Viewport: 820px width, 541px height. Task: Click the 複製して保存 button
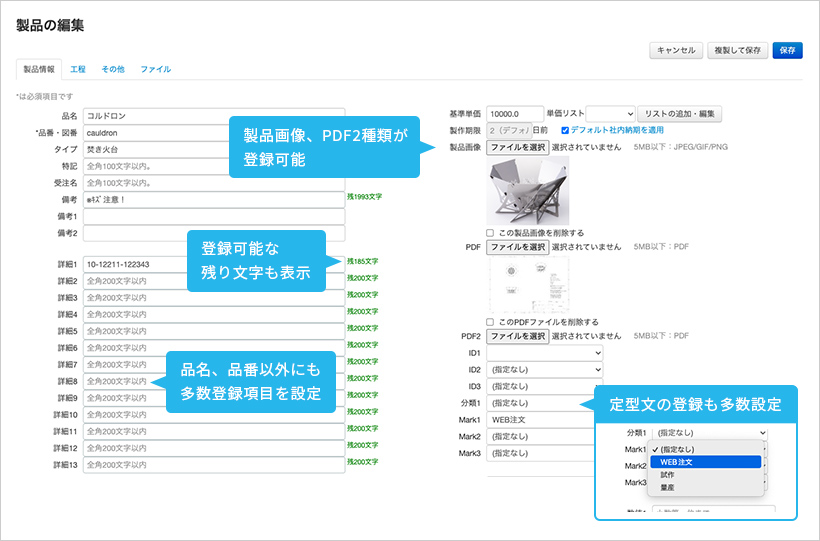pyautogui.click(x=737, y=50)
